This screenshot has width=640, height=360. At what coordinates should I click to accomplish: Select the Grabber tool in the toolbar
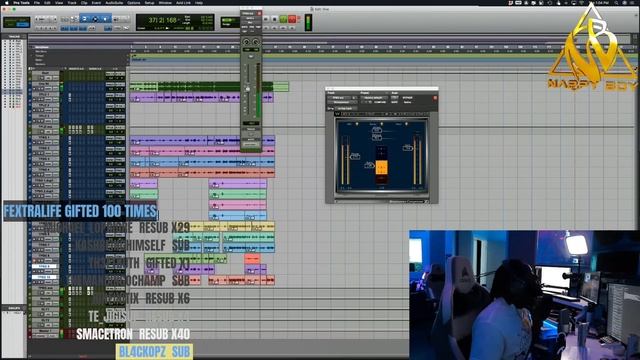[105, 19]
